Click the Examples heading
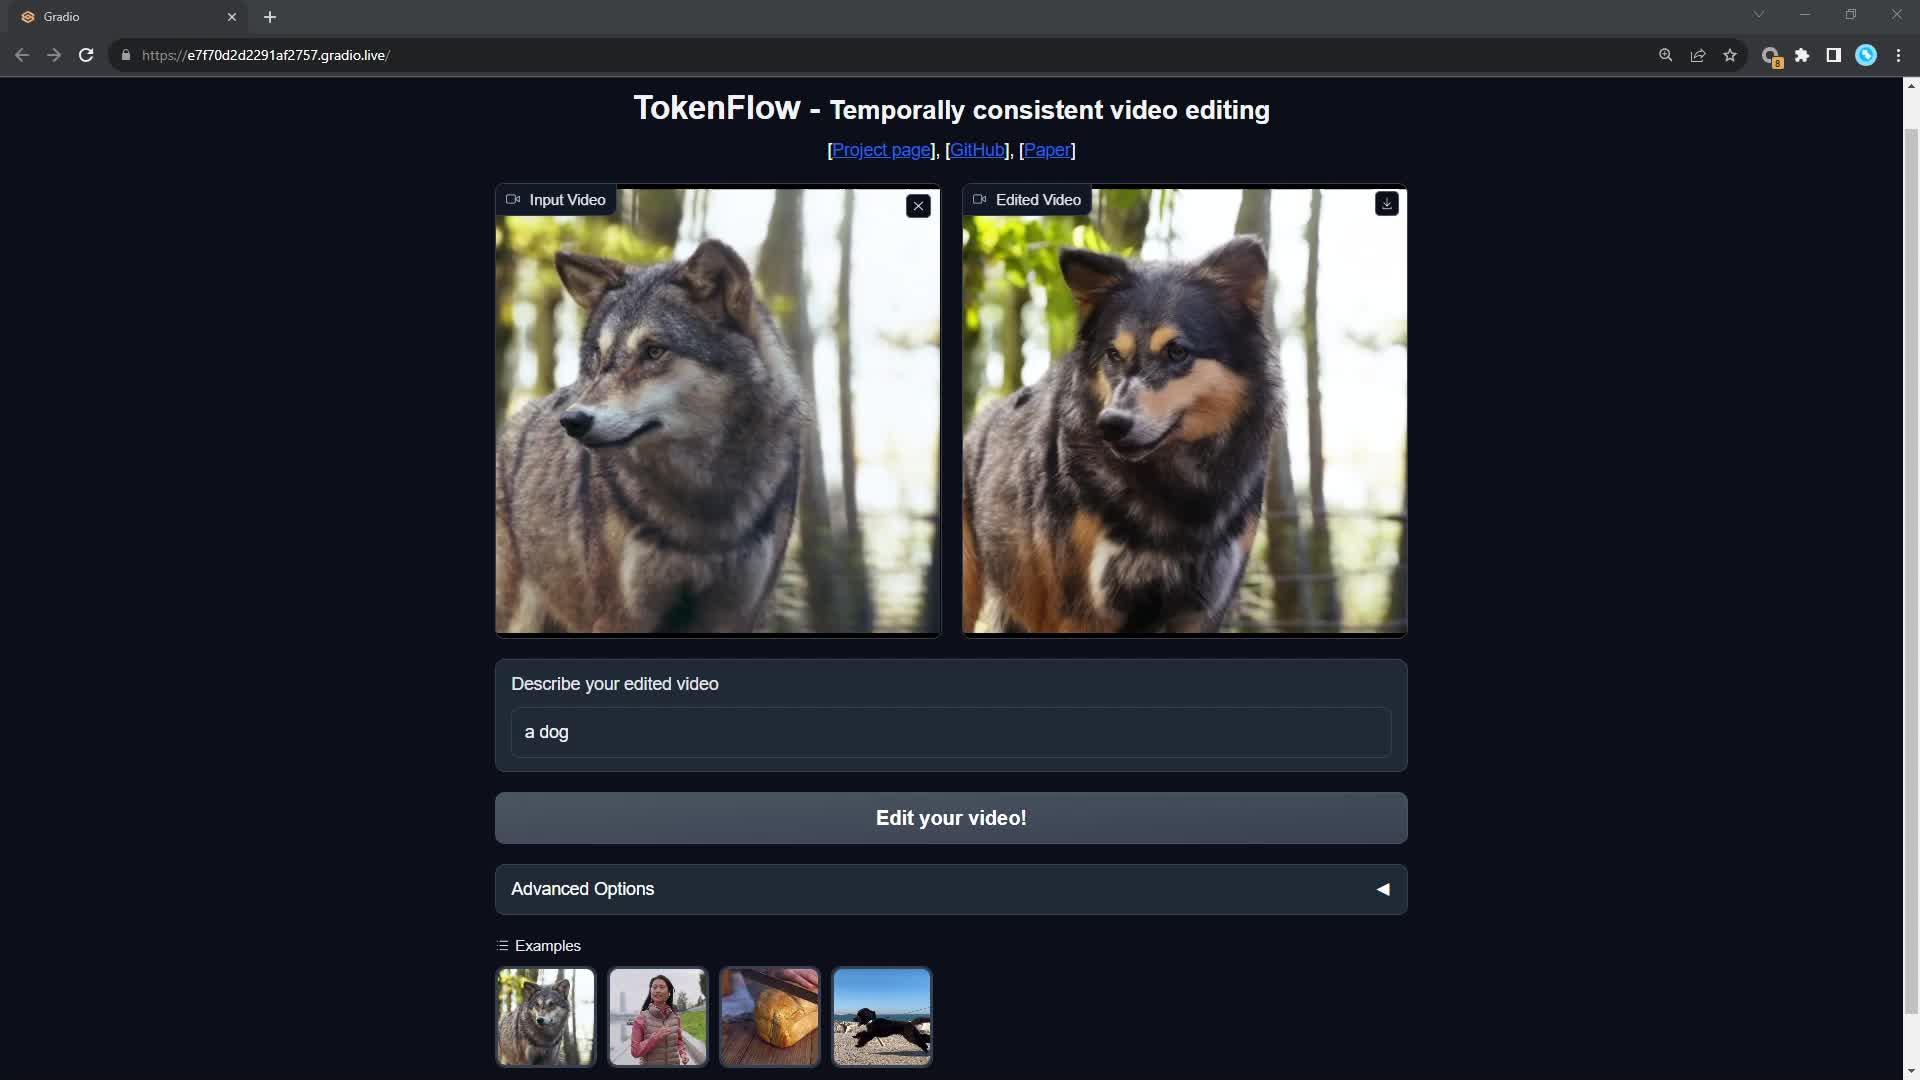Screen dimensions: 1920x1080 (539, 946)
